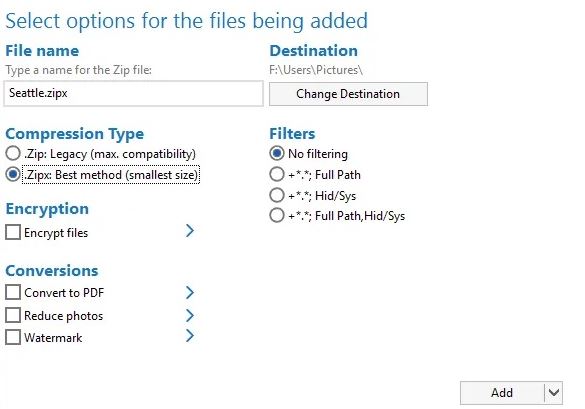Select .Zip: Legacy compression type

click(13, 153)
